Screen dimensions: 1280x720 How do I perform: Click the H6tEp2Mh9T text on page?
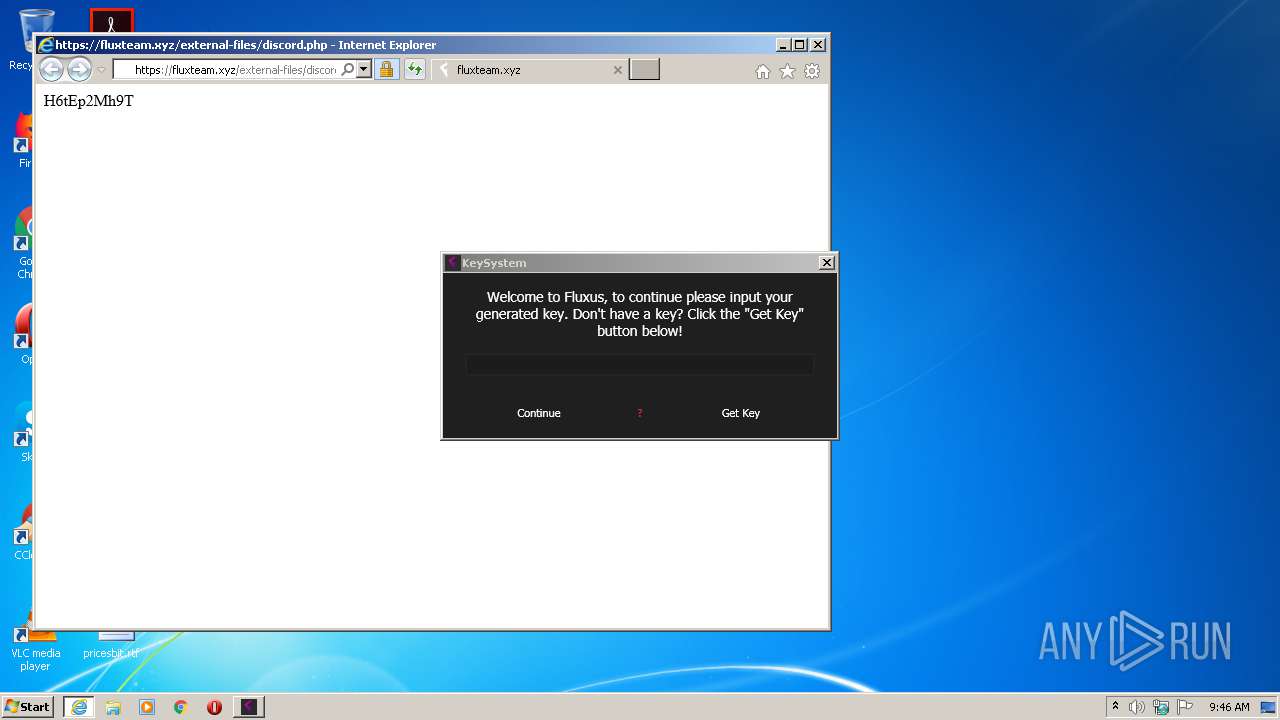click(88, 101)
